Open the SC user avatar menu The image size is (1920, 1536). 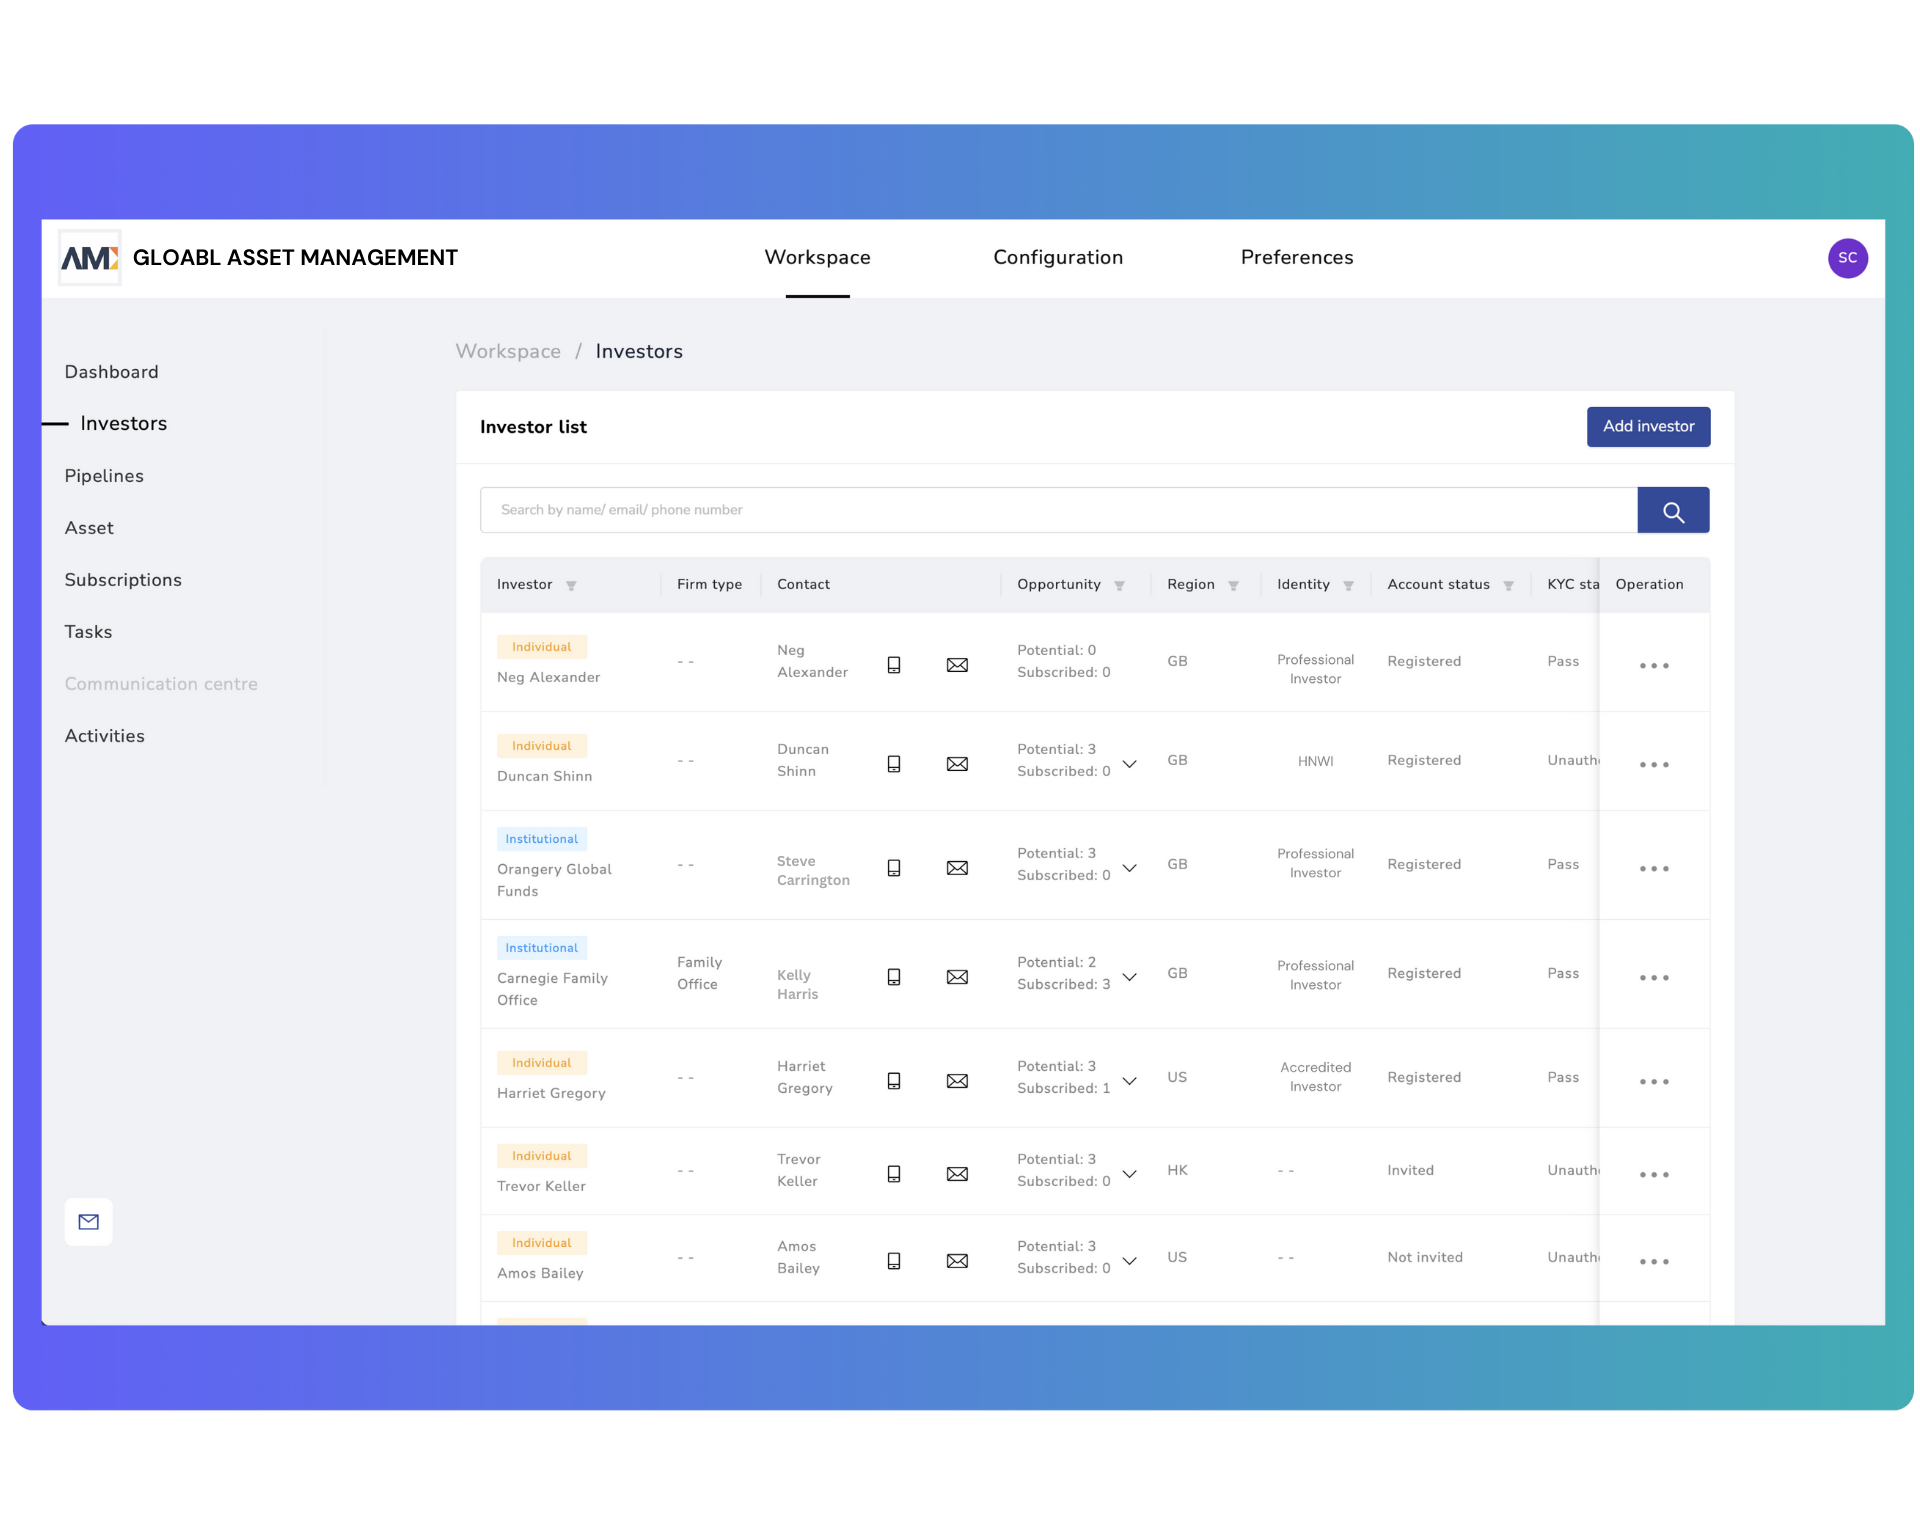click(1848, 258)
